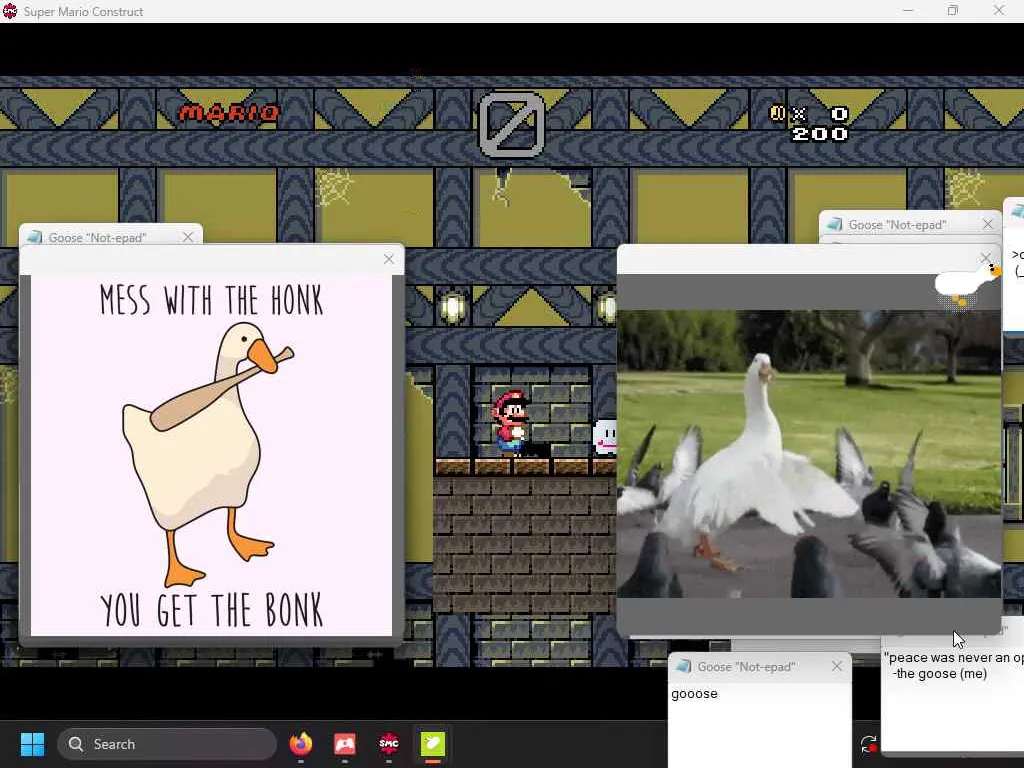1024x768 pixels.
Task: Click 'MESS WITH THE HONK' caption text
Action: [212, 300]
